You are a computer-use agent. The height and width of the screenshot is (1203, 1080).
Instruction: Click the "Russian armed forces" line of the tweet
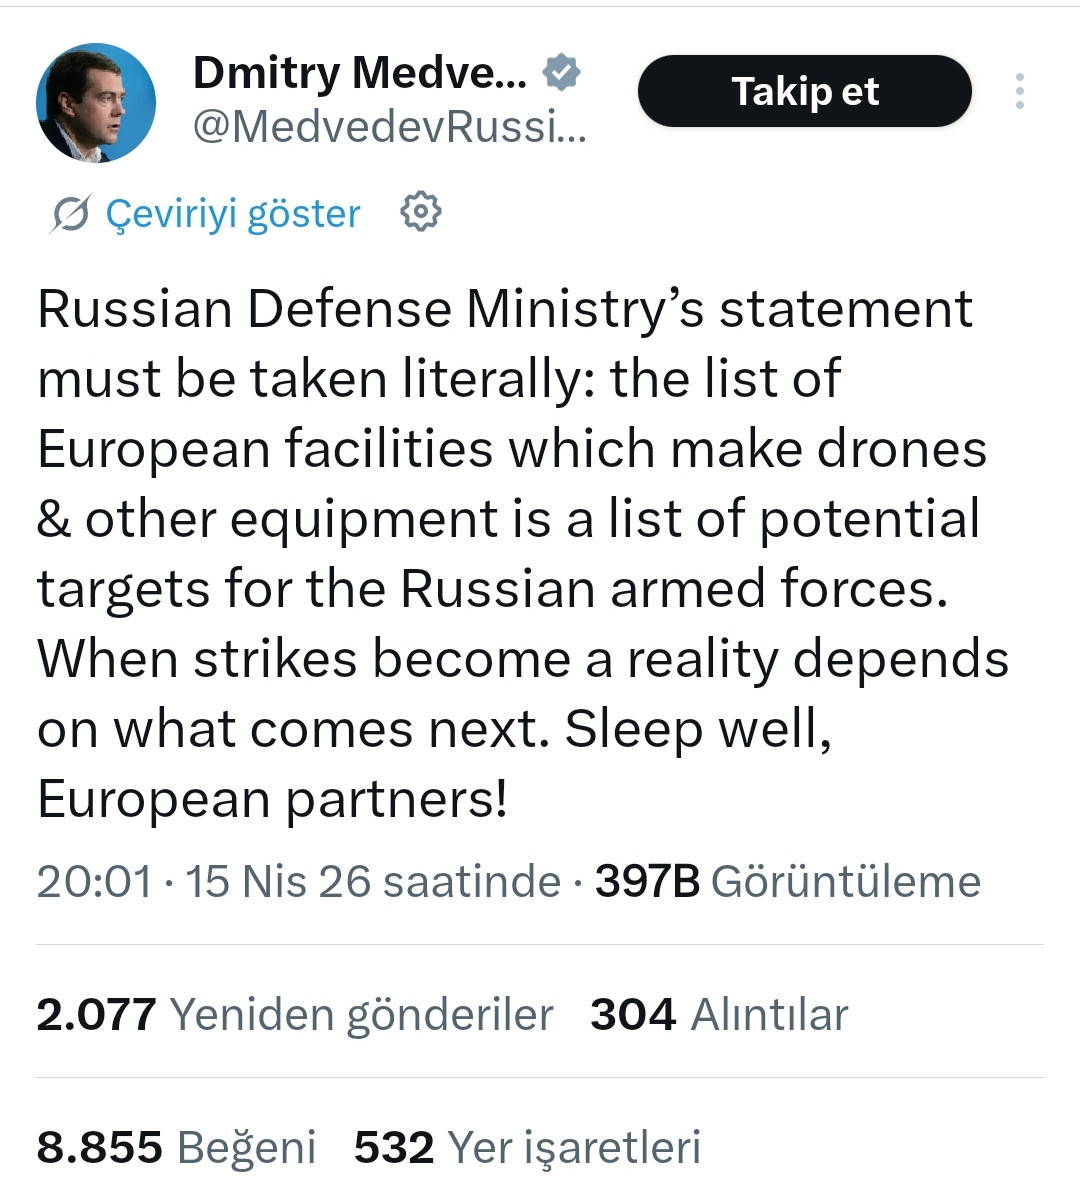(492, 589)
